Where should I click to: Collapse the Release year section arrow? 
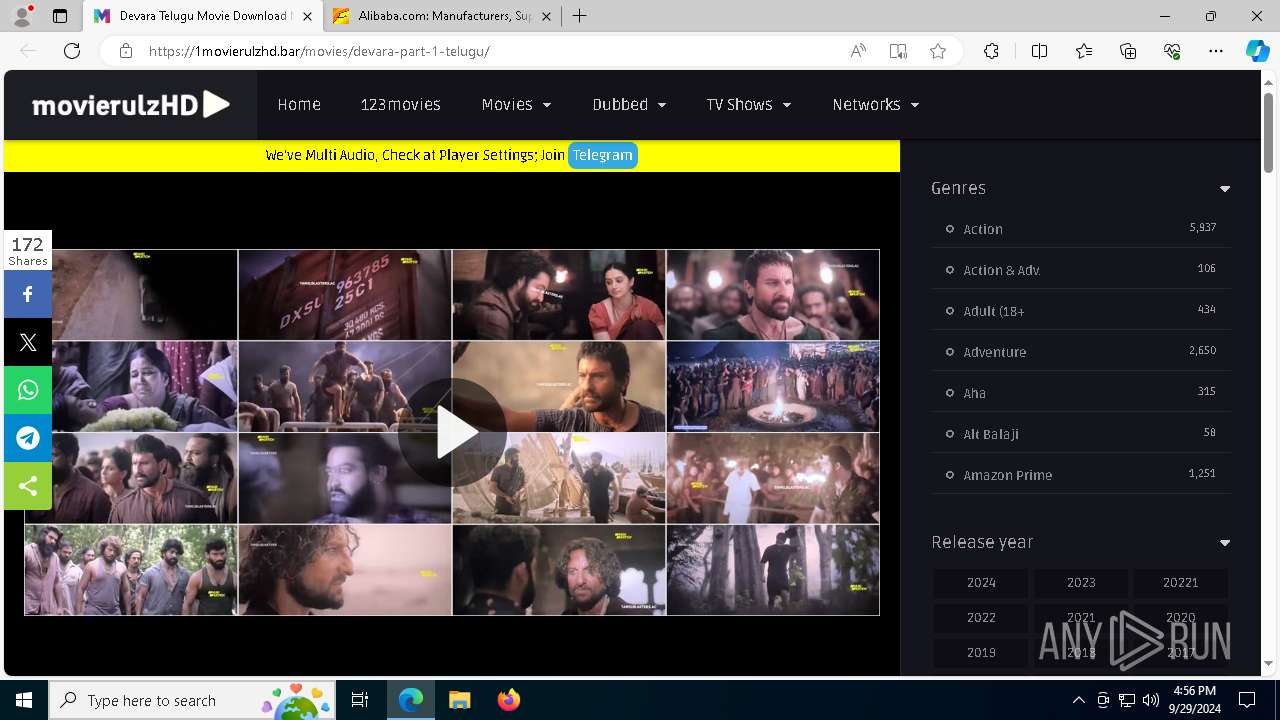(x=1225, y=543)
